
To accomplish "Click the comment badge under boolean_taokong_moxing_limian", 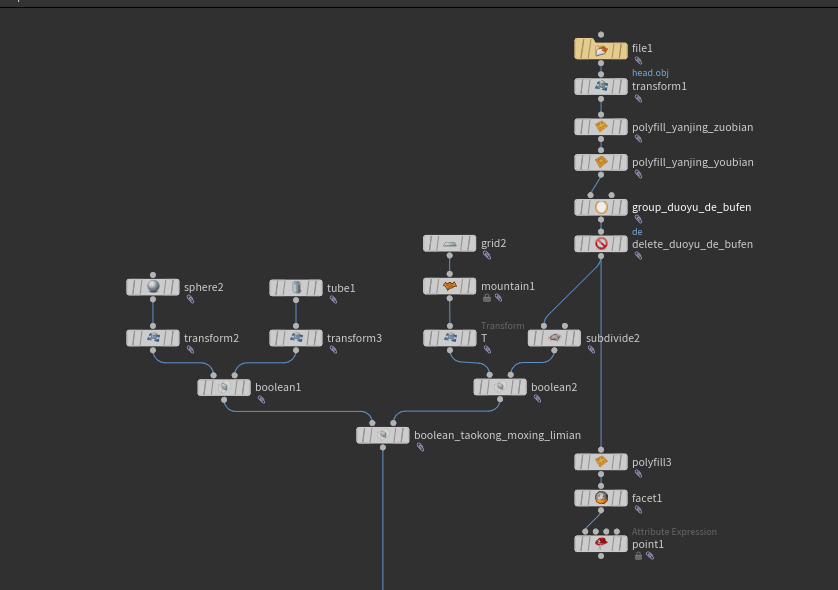I will click(x=421, y=447).
